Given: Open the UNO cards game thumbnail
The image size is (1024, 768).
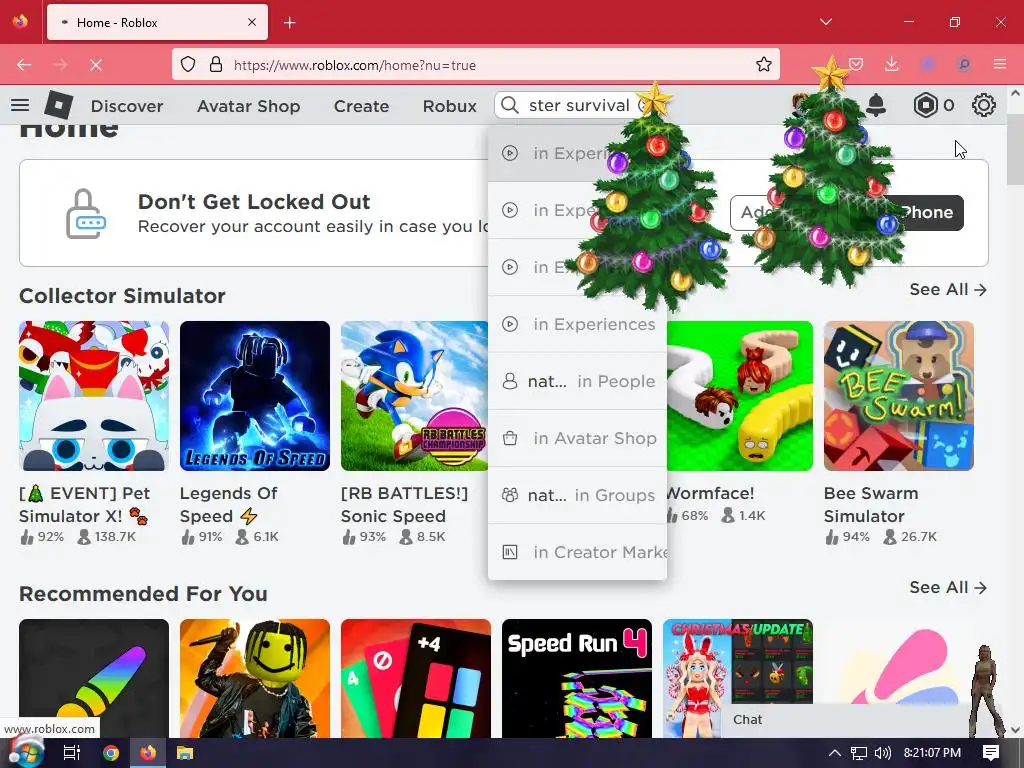Looking at the screenshot, I should pyautogui.click(x=415, y=678).
